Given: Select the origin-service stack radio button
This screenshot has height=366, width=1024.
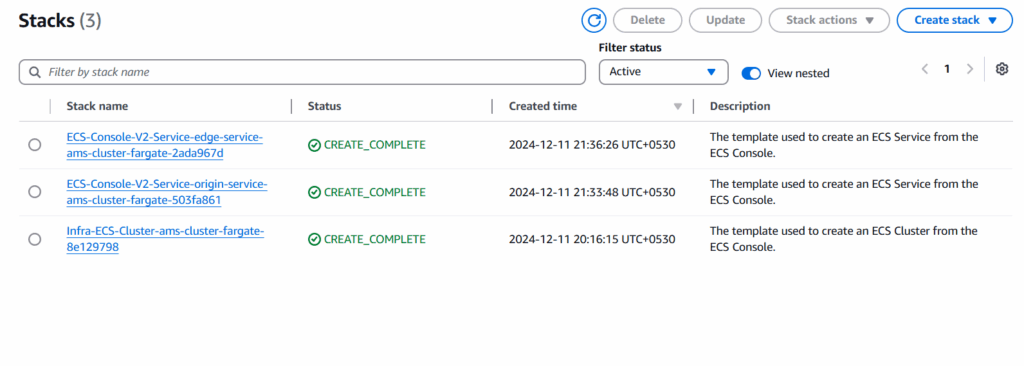Looking at the screenshot, I should click(x=35, y=192).
